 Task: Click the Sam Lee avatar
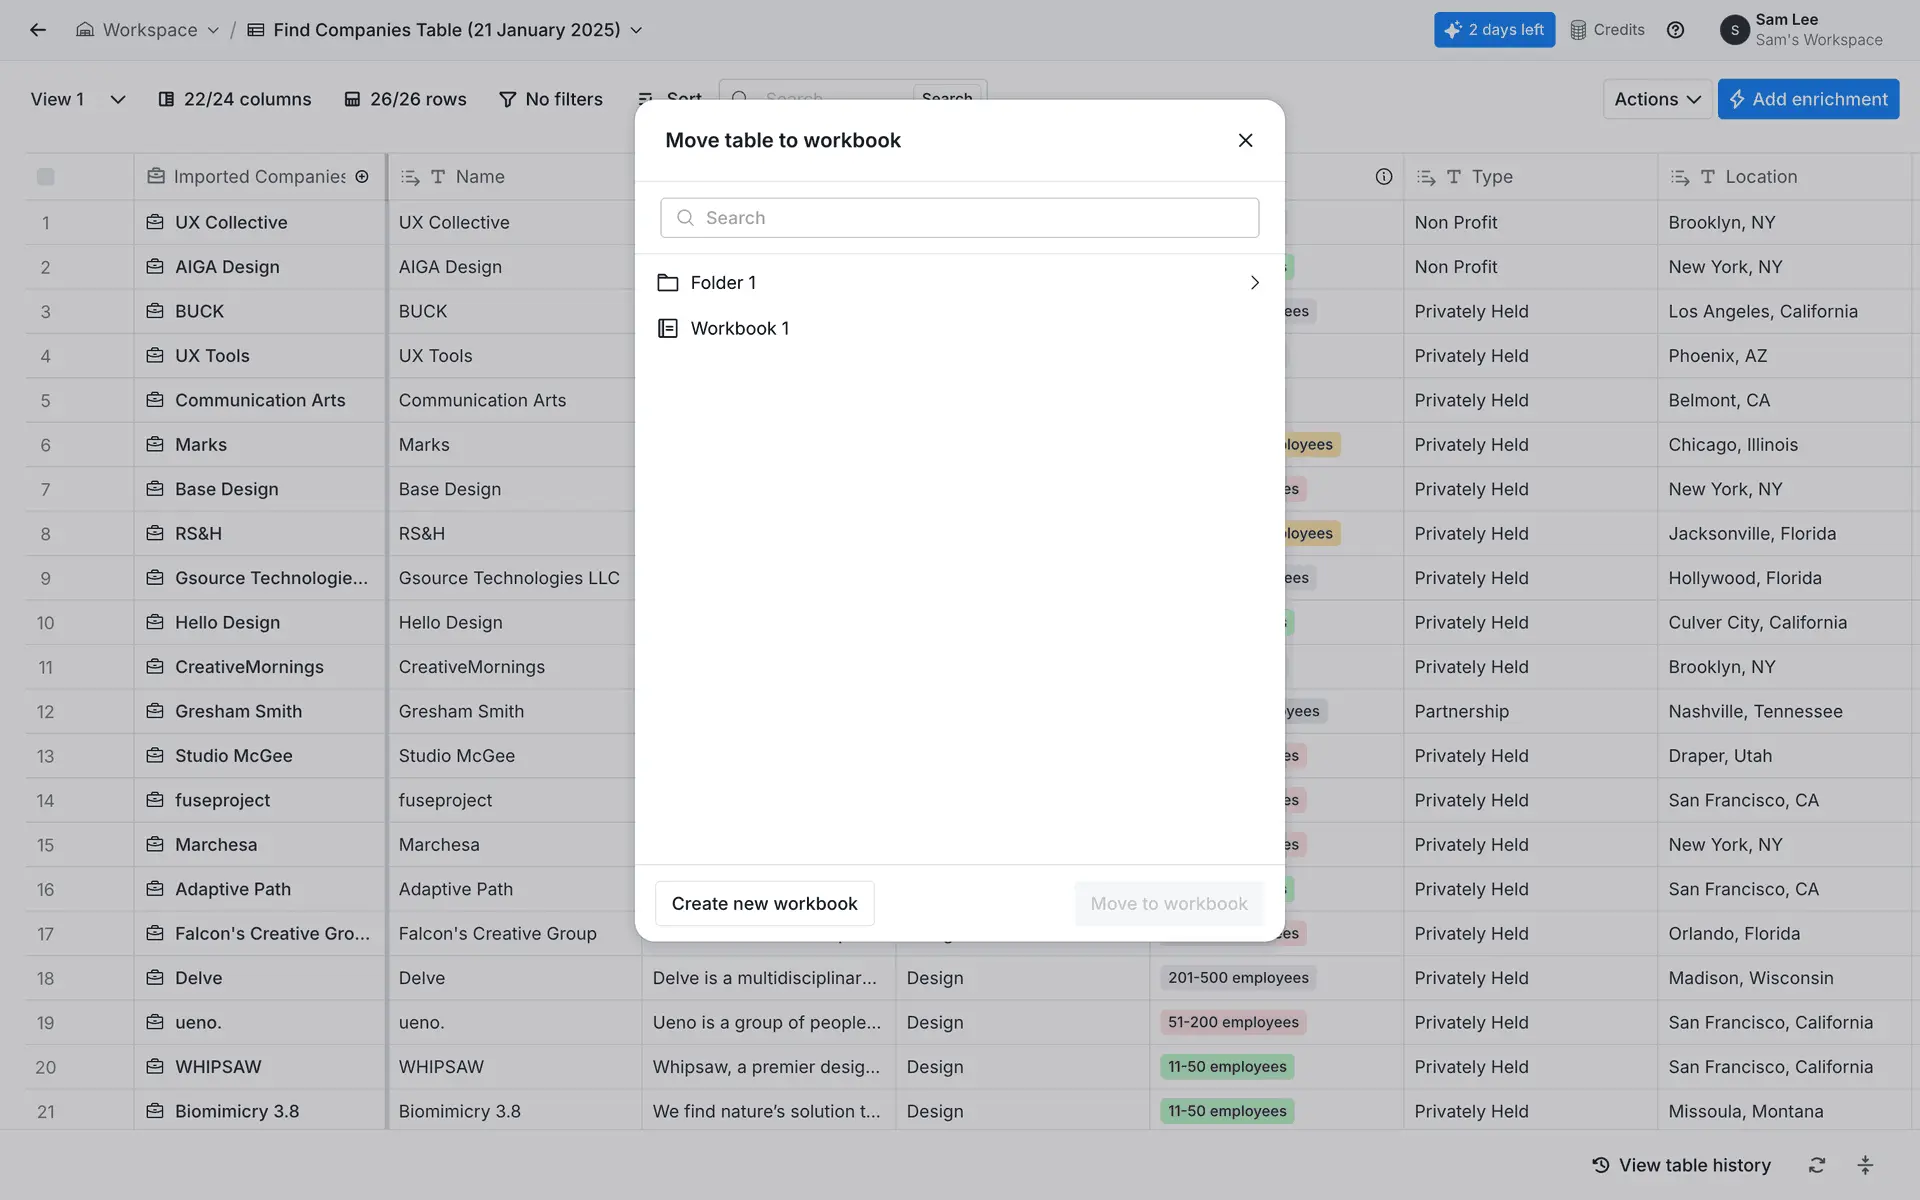coord(1734,30)
